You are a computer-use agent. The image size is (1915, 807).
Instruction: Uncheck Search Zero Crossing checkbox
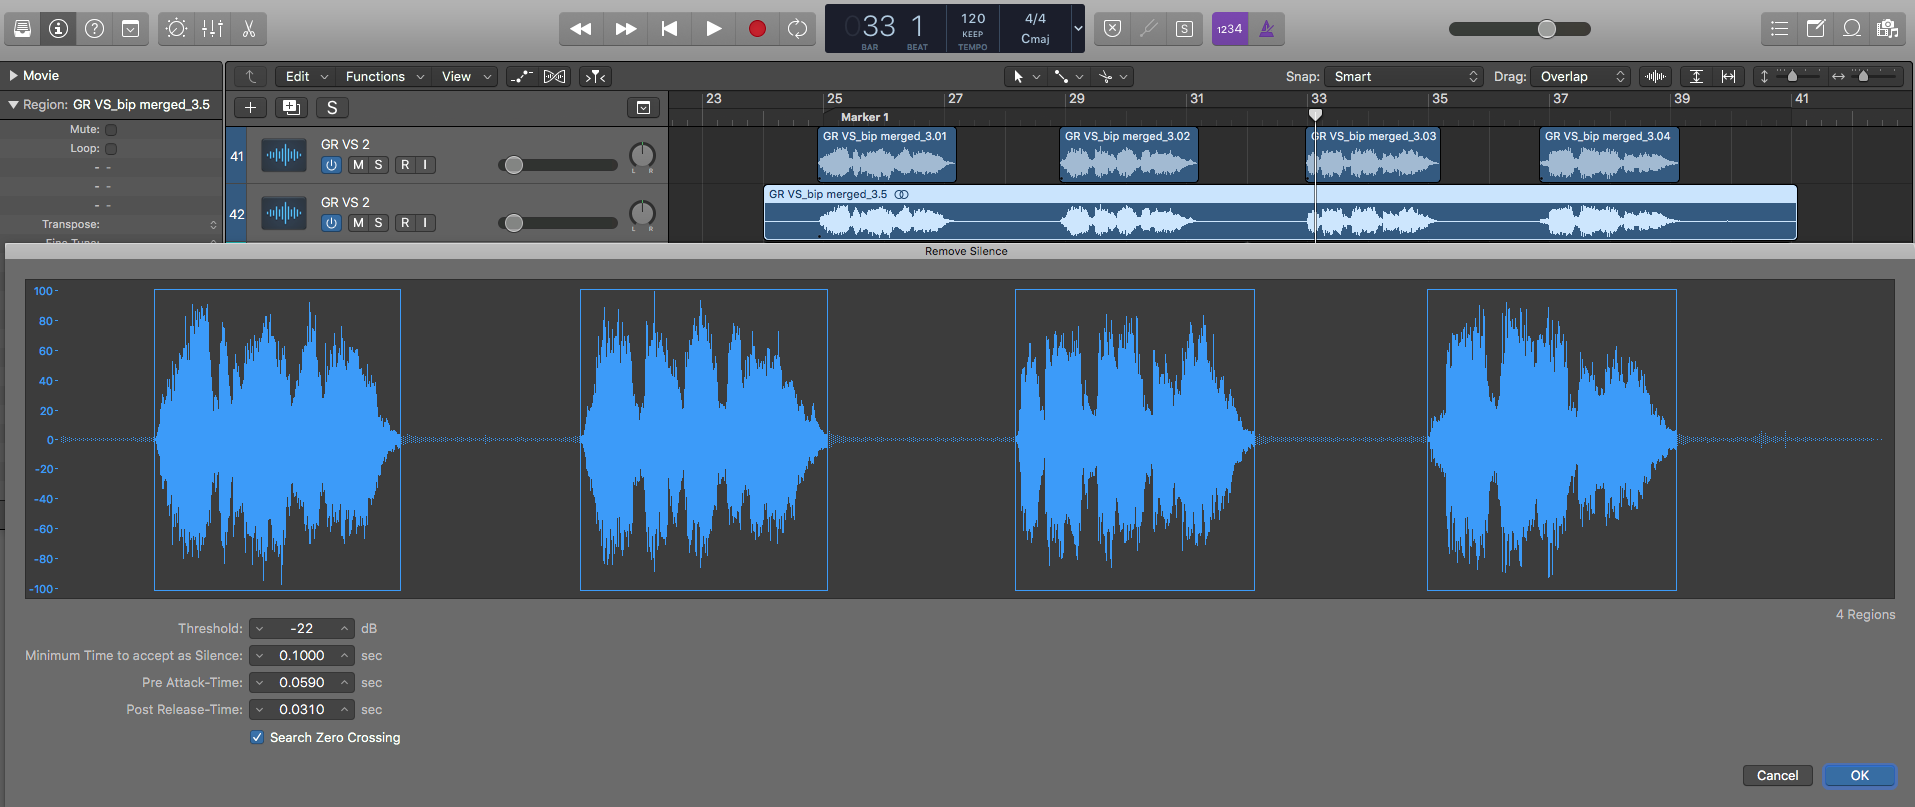(257, 737)
